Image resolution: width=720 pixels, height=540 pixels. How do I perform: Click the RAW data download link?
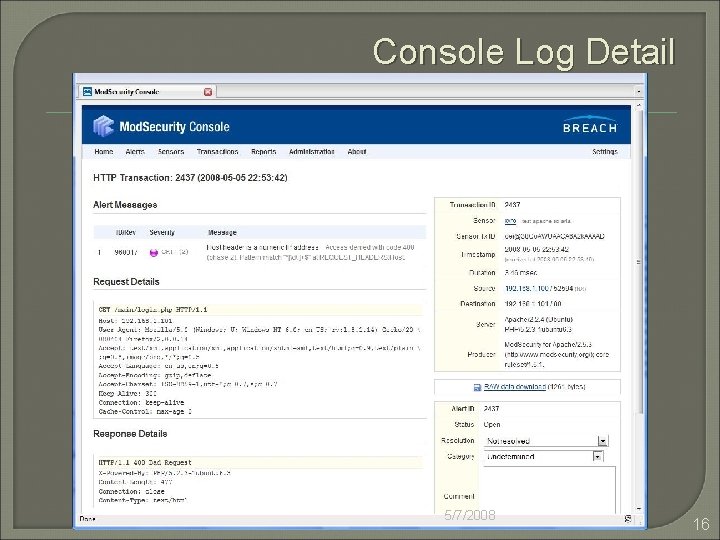pos(515,387)
